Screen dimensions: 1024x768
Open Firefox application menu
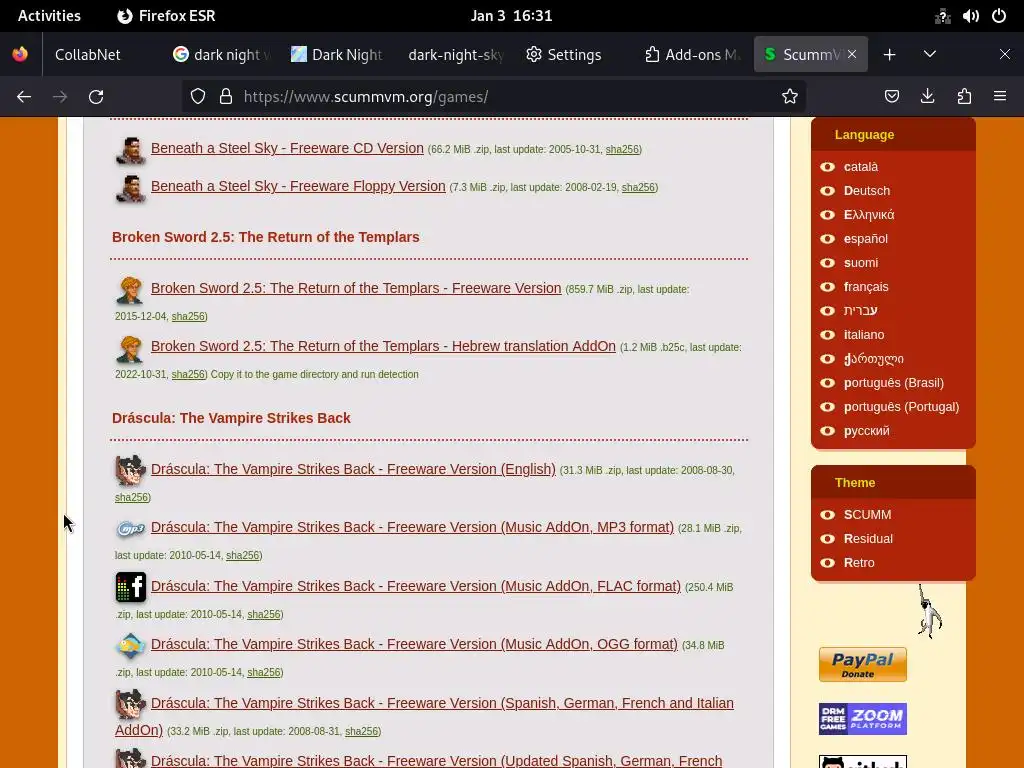[x=1000, y=97]
